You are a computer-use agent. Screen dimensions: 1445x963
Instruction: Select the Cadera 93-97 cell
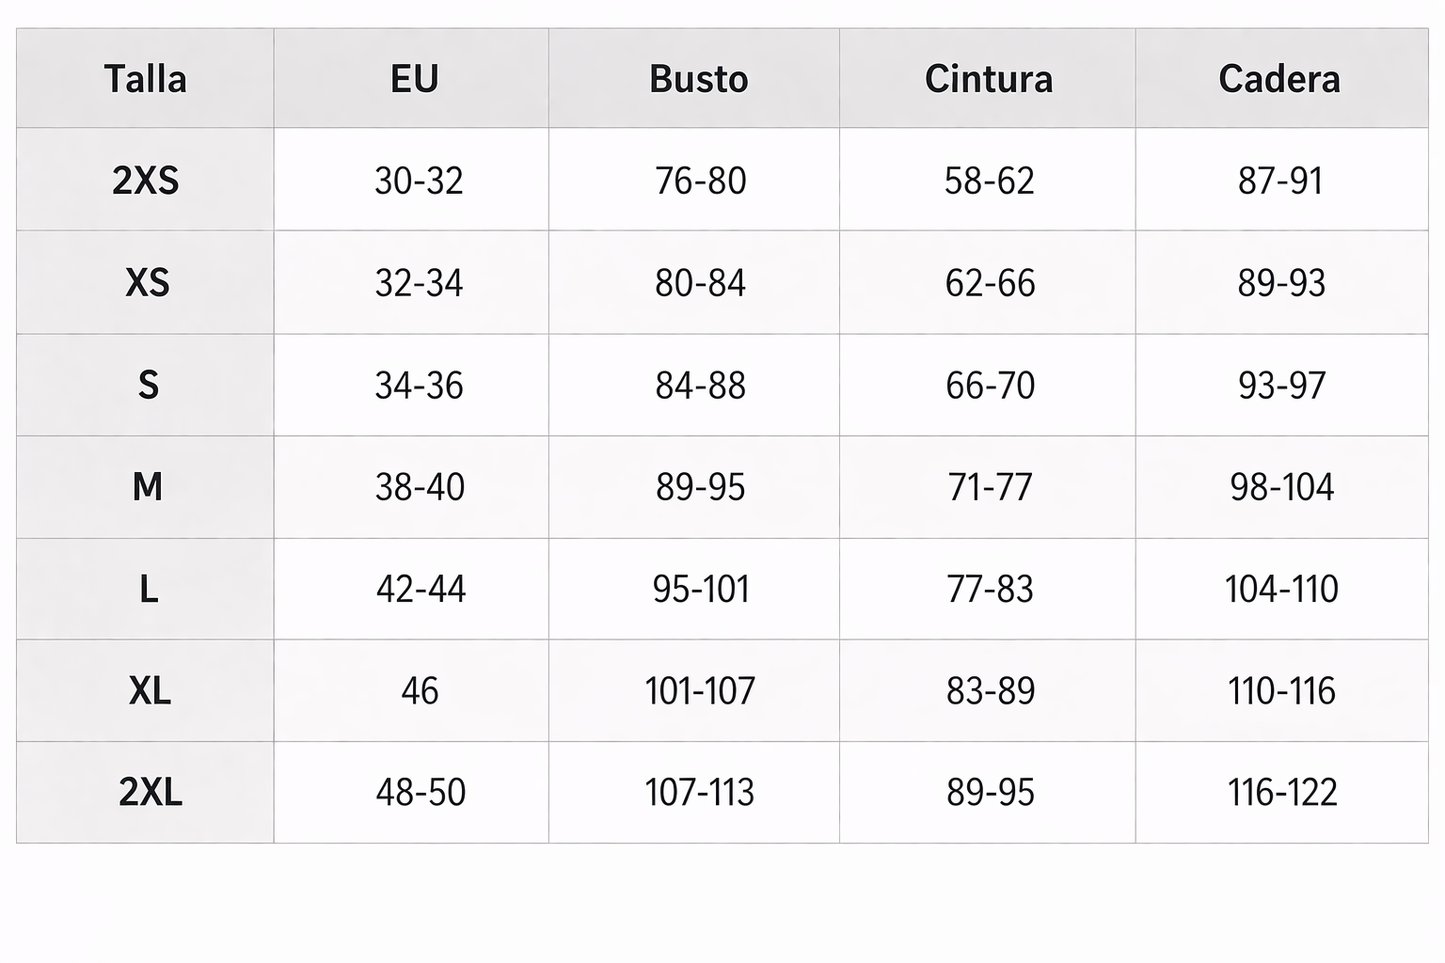point(1281,385)
